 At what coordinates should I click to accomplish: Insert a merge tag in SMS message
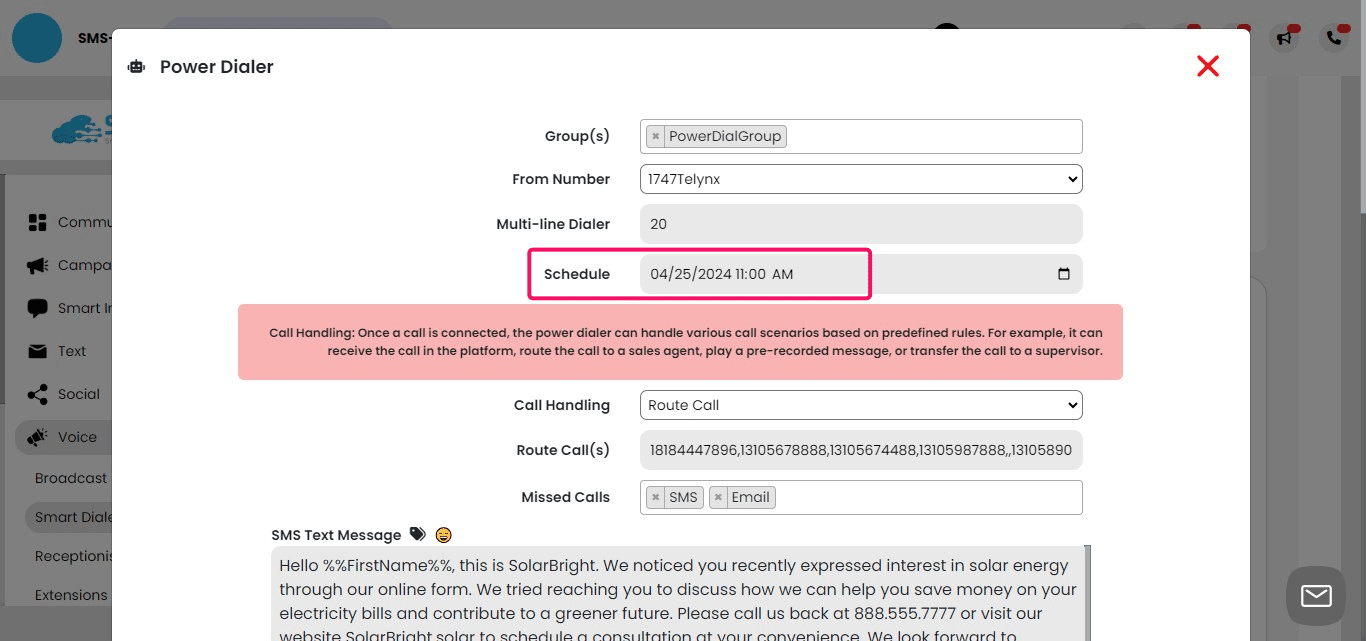[x=417, y=535]
